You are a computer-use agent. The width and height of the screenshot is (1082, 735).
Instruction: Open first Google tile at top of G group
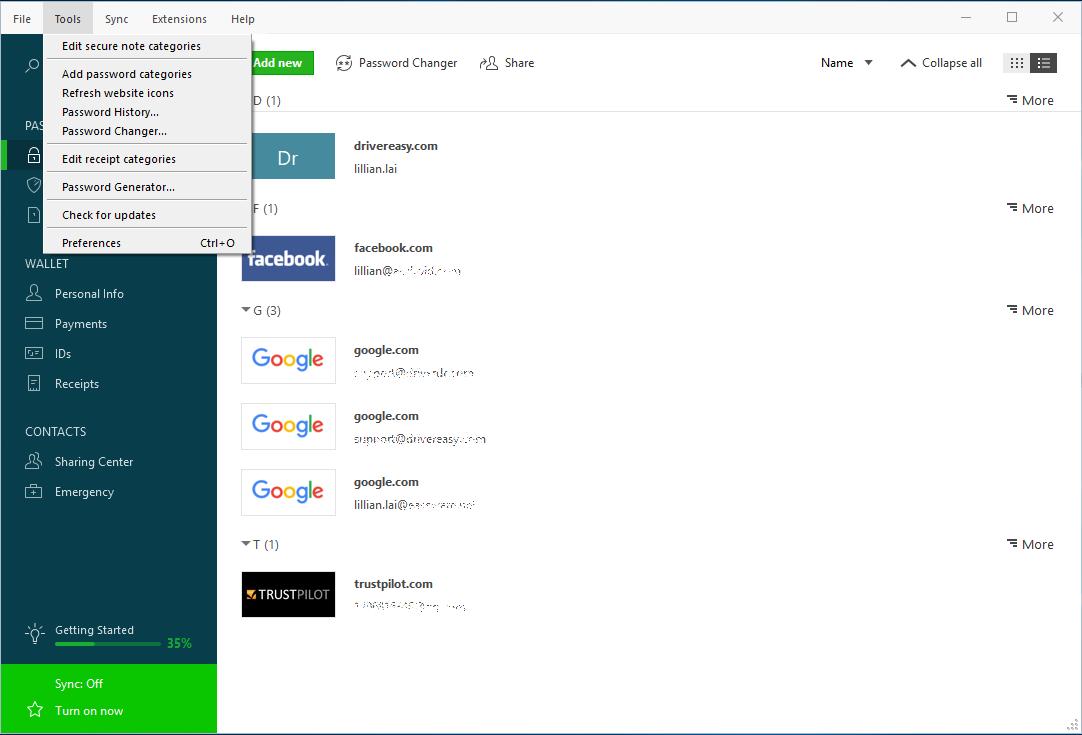coord(288,360)
